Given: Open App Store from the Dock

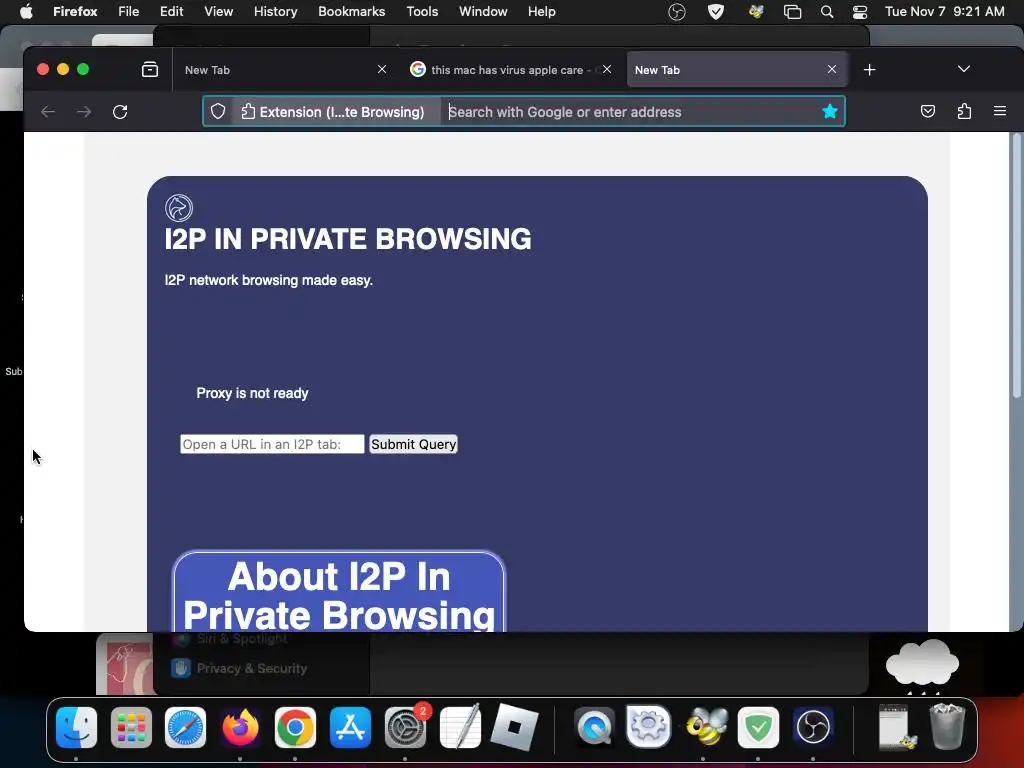Looking at the screenshot, I should (x=350, y=727).
